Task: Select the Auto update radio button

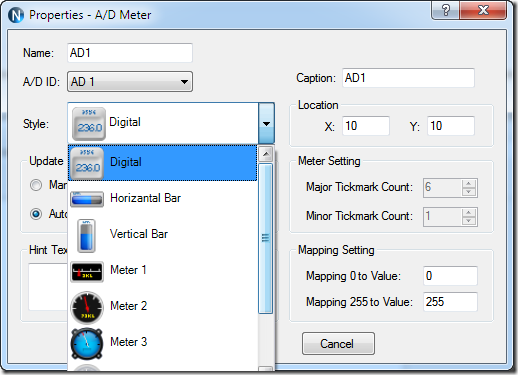Action: 36,214
